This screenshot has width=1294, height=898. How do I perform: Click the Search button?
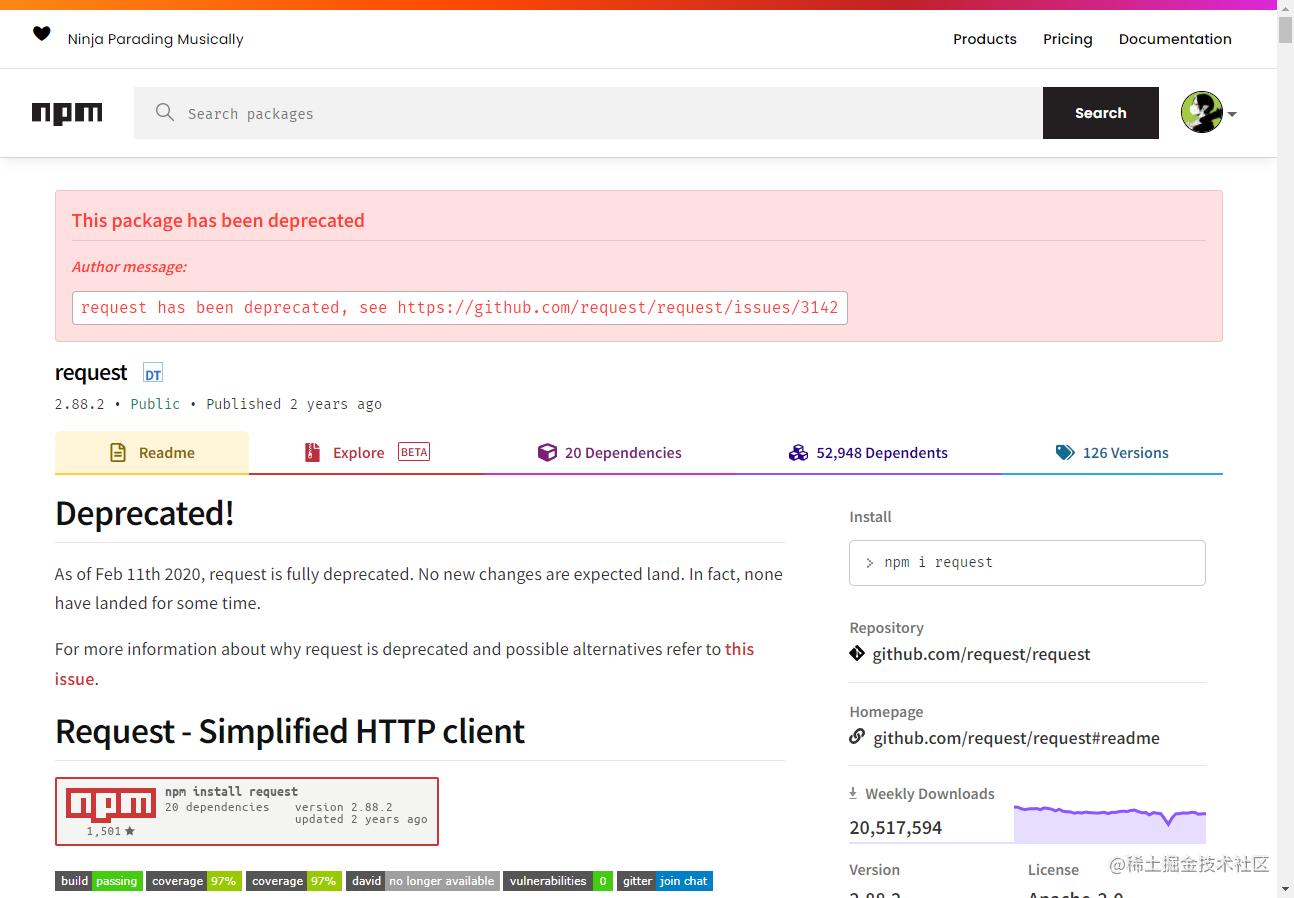point(1101,113)
